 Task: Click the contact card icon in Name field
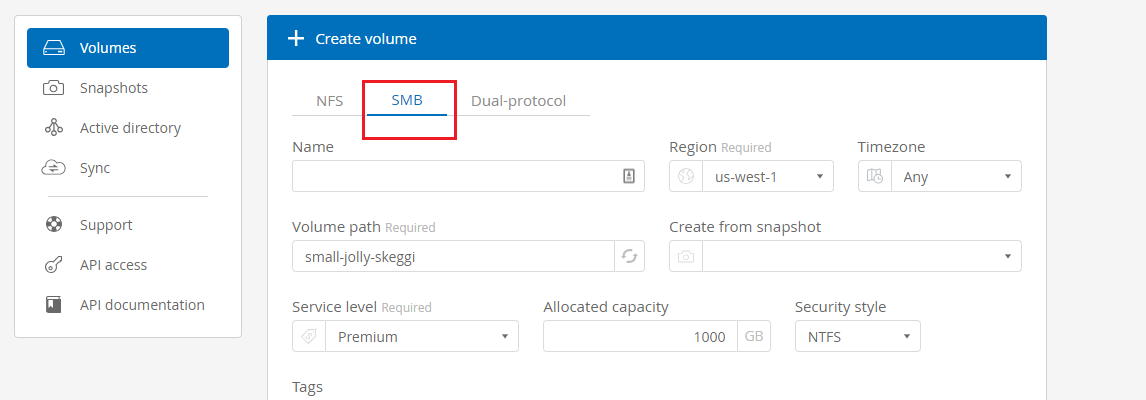629,176
